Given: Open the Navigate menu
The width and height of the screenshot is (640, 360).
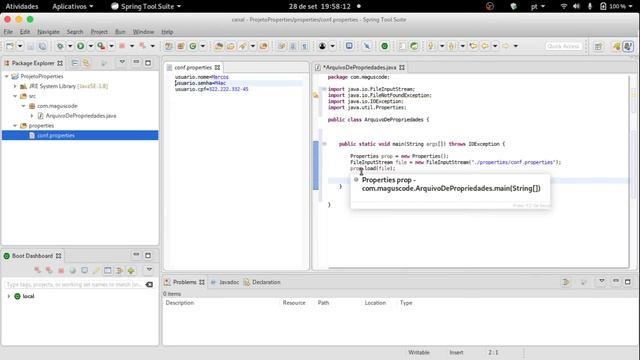Looking at the screenshot, I should (x=49, y=31).
